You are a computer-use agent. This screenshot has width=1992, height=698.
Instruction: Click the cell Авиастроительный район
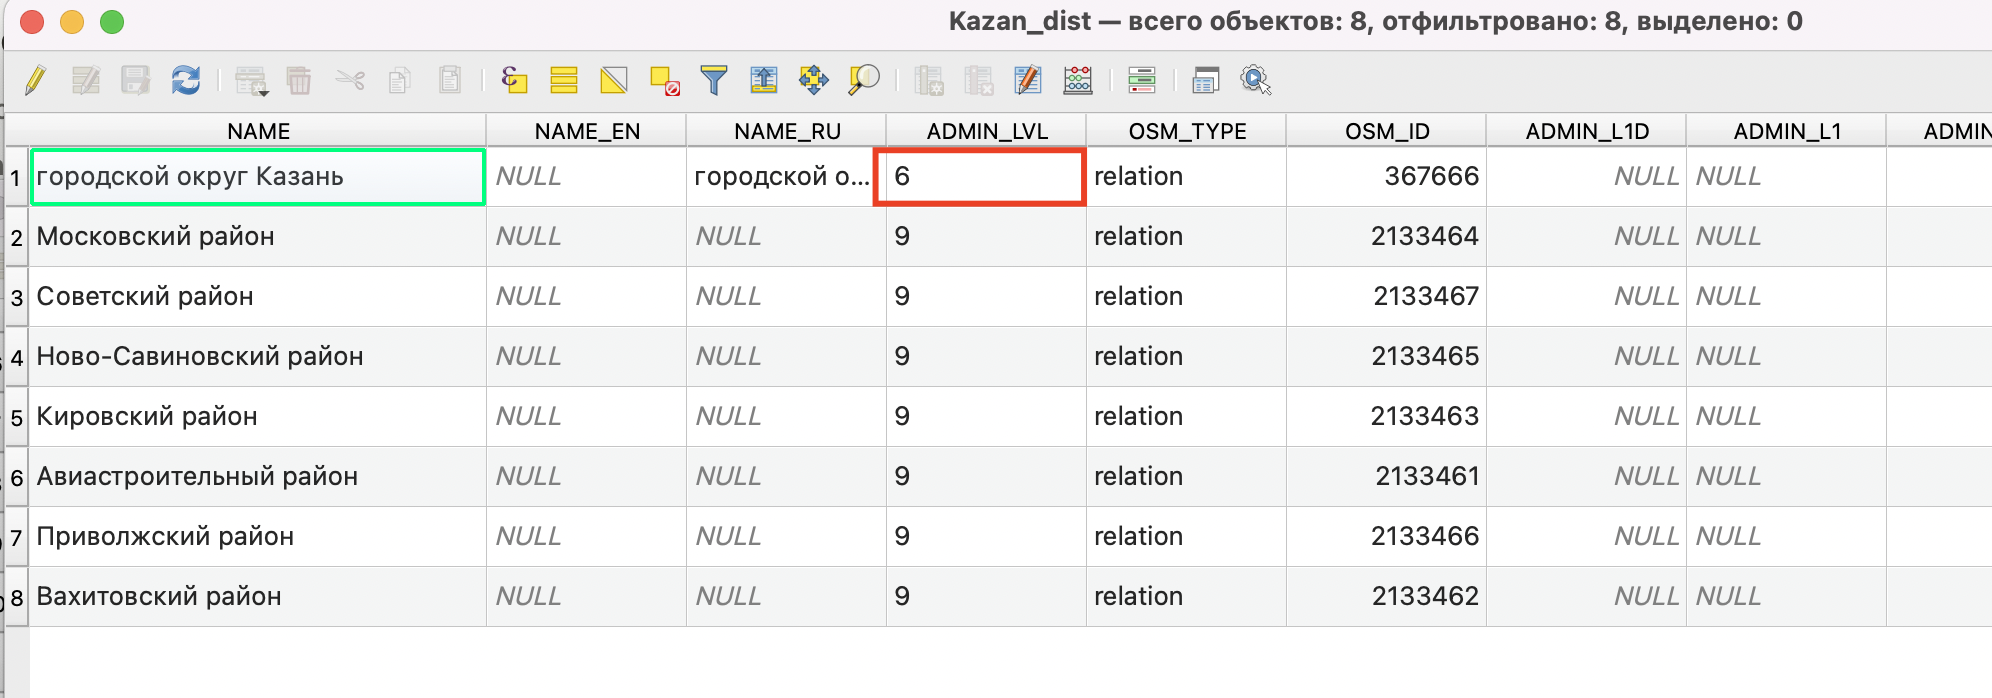click(258, 477)
